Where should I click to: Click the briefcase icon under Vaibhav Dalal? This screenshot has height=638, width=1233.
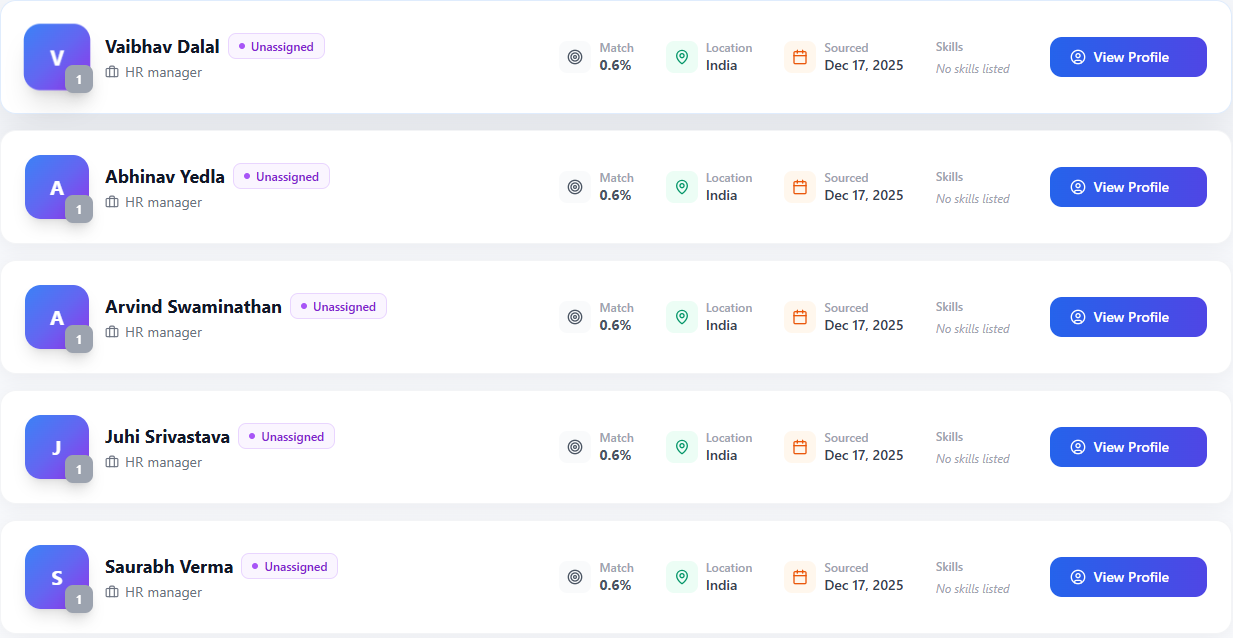click(x=112, y=72)
